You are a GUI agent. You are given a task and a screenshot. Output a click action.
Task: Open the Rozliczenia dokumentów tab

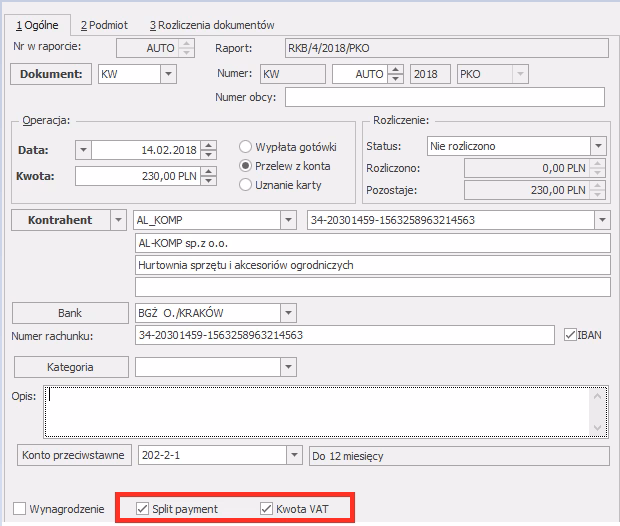[212, 24]
